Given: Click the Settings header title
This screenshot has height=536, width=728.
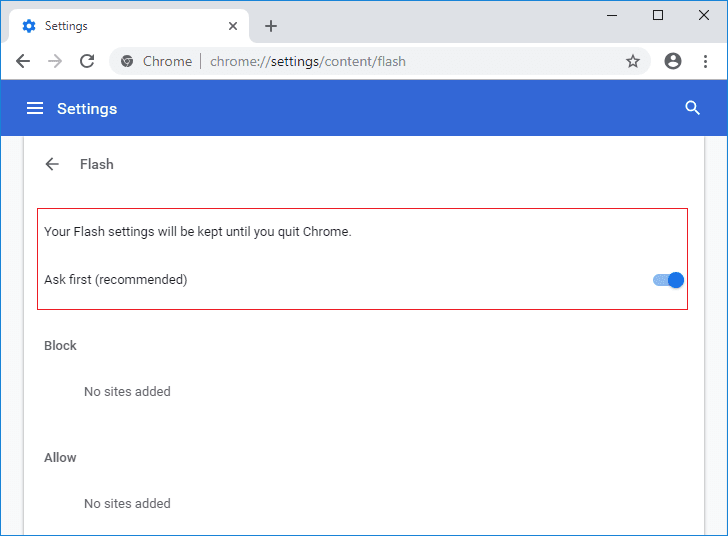Looking at the screenshot, I should click(x=87, y=108).
